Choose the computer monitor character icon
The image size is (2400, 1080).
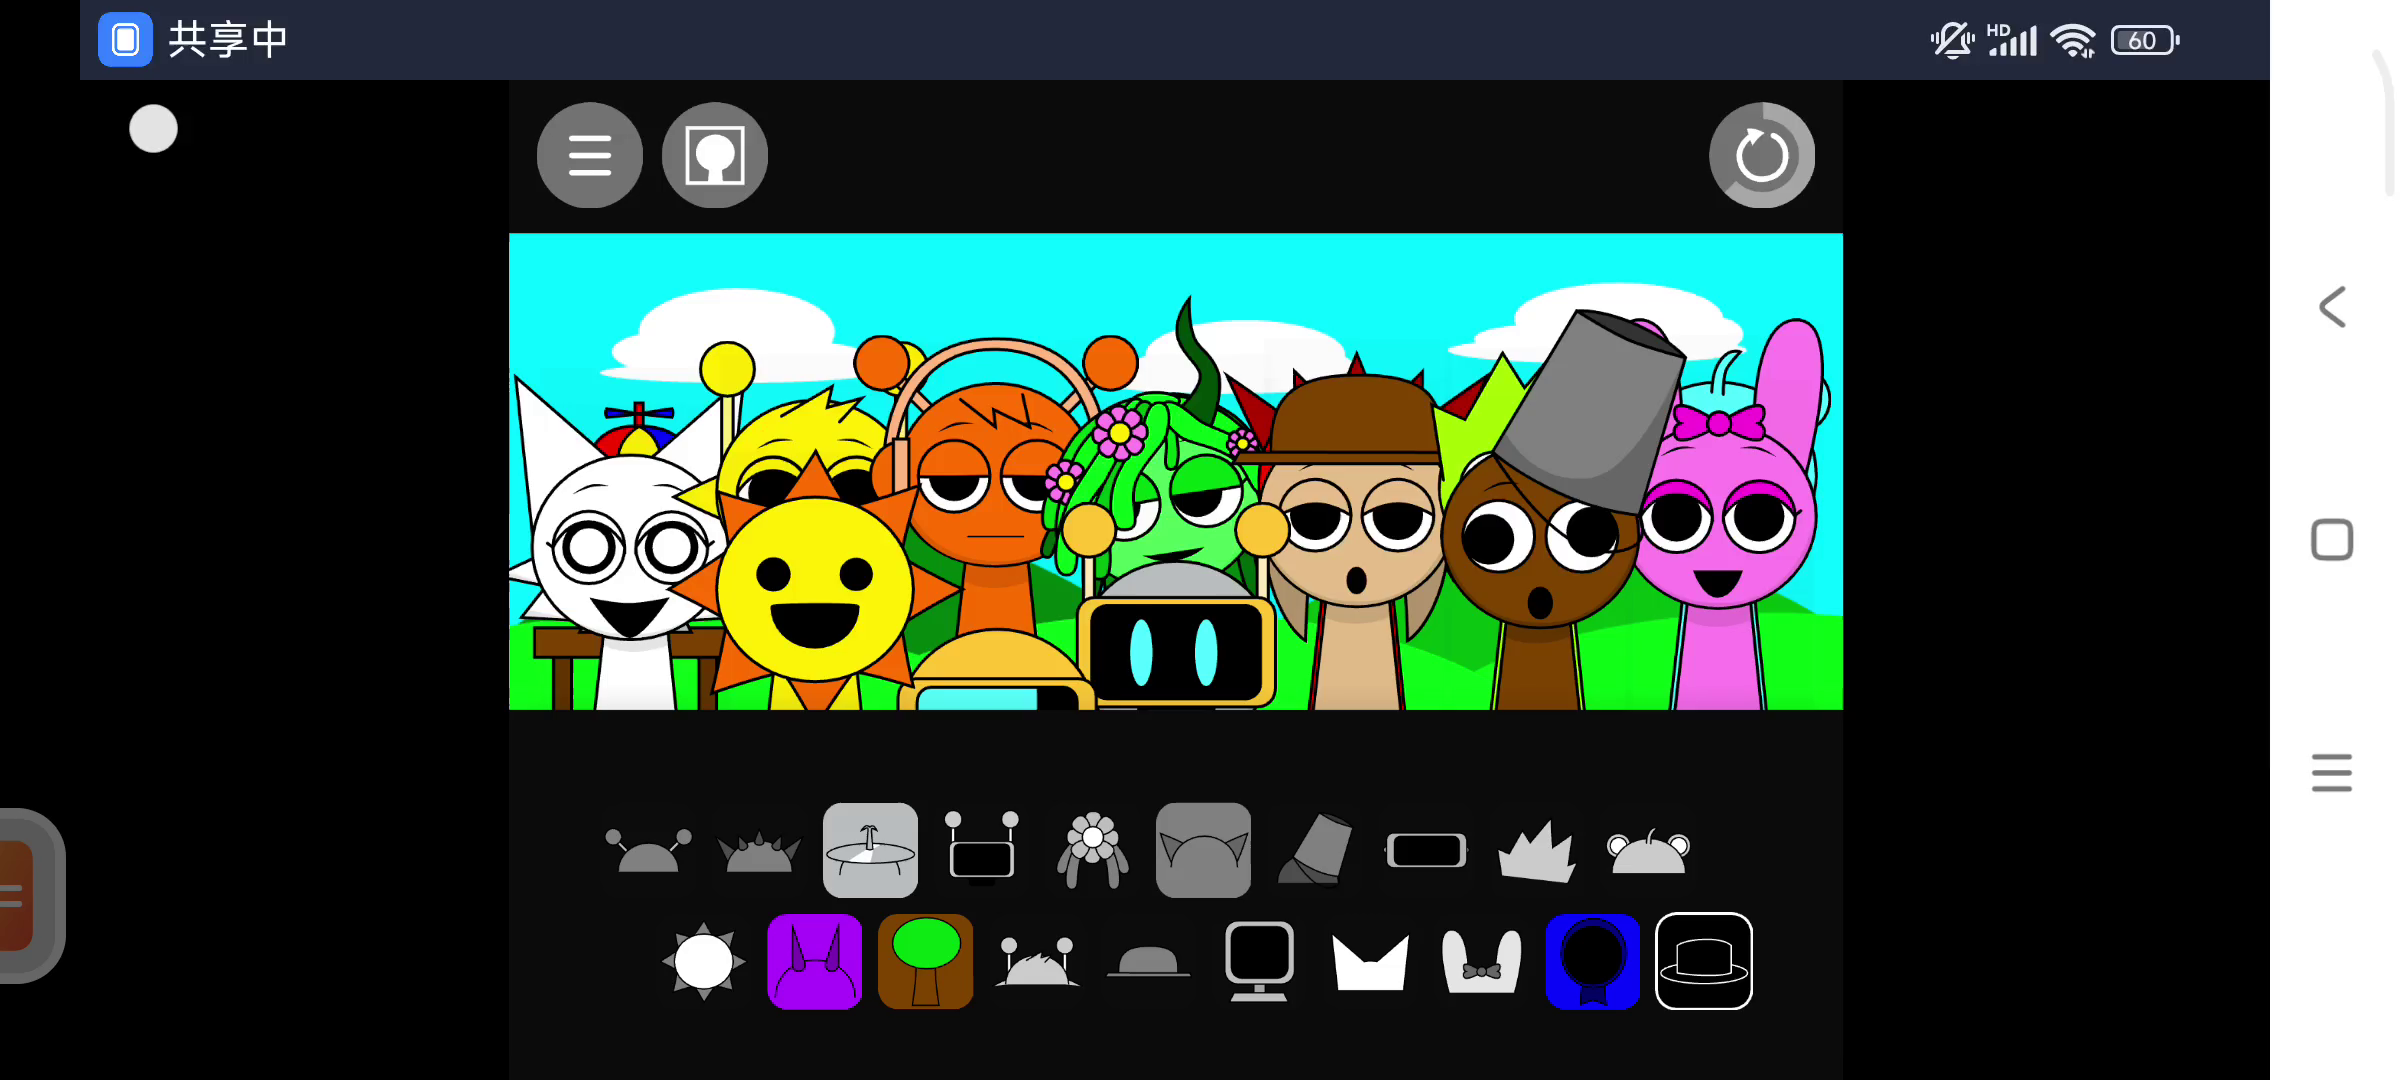pos(1259,961)
